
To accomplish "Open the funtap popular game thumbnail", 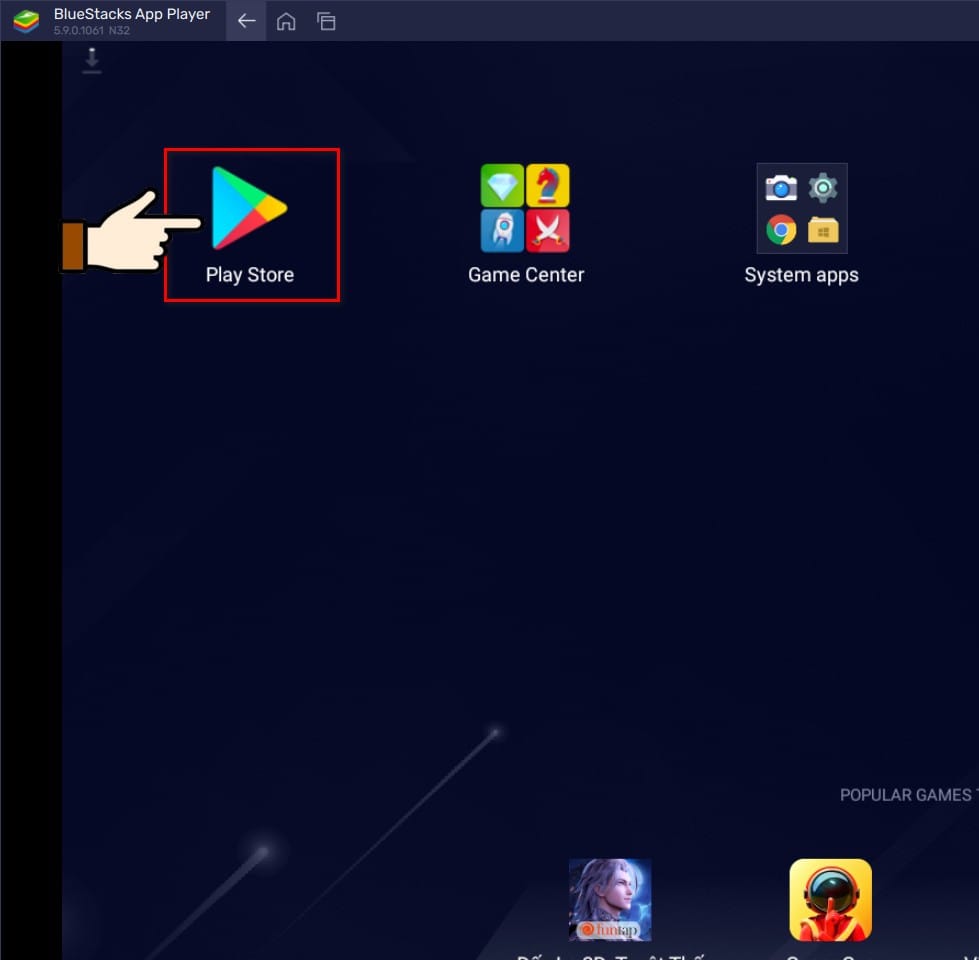I will (610, 899).
